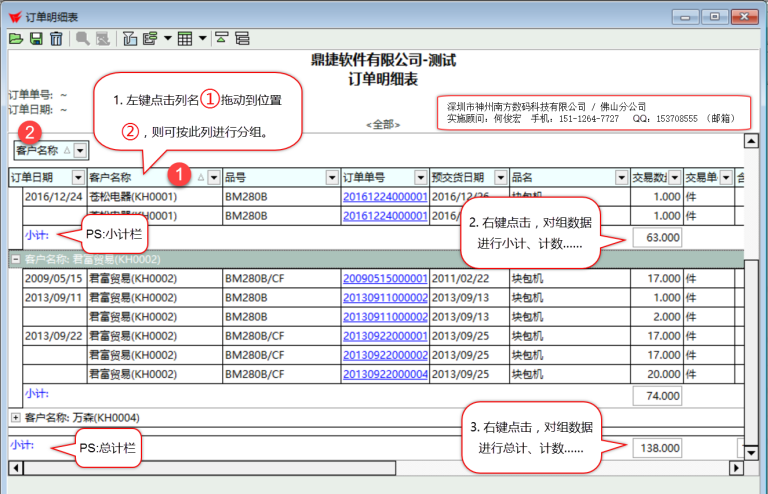
Task: Open first 20161224000001 order link
Action: coord(385,197)
